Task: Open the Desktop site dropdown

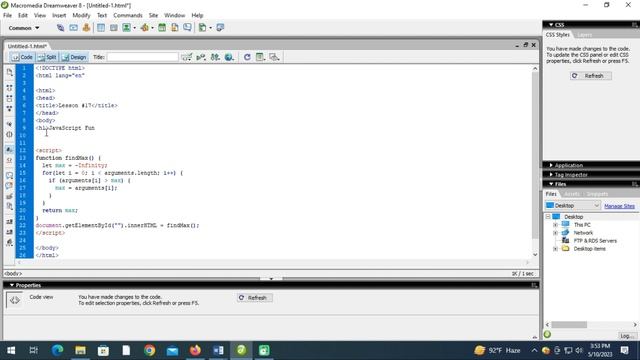Action: tap(573, 206)
